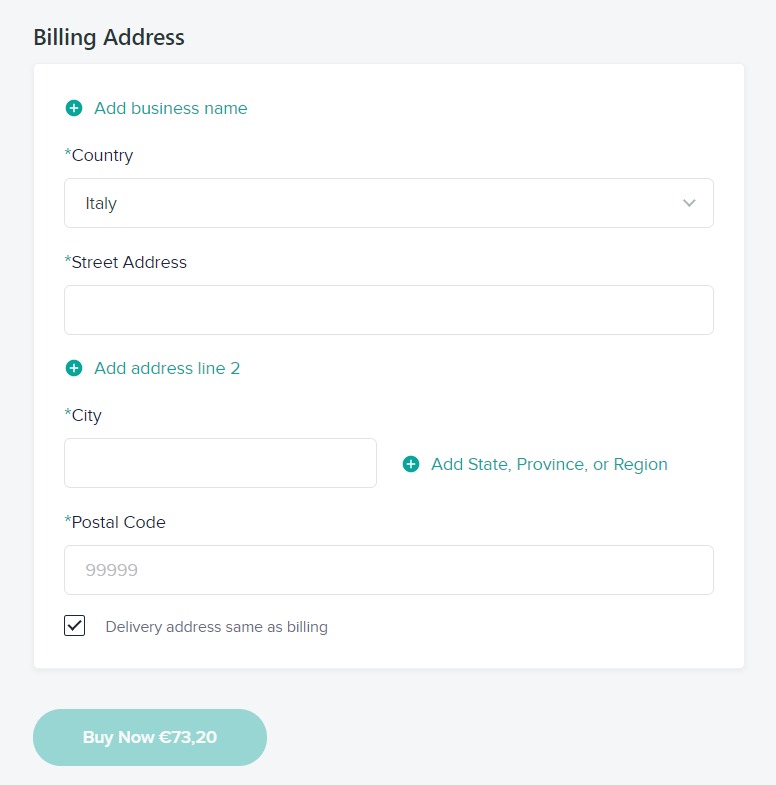Click the Add business name link text
The image size is (776, 785).
tap(171, 108)
